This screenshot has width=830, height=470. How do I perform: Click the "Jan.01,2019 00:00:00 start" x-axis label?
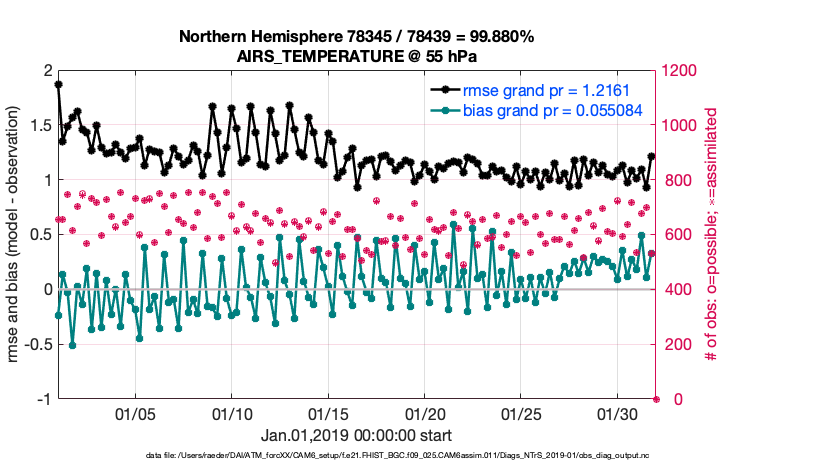click(356, 435)
